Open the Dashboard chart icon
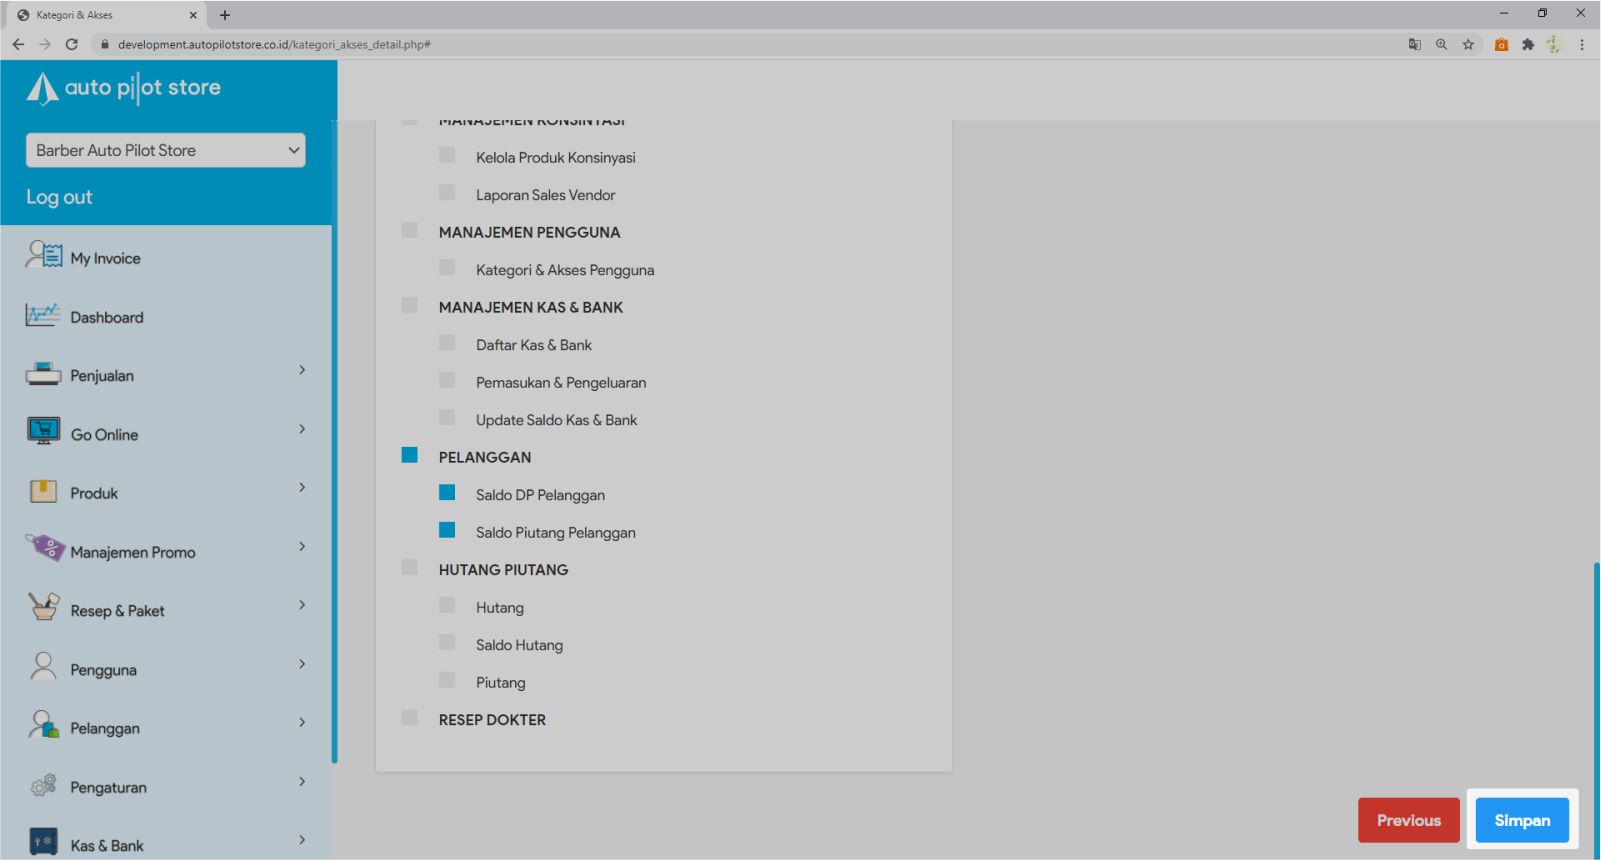This screenshot has width=1601, height=860. point(43,315)
